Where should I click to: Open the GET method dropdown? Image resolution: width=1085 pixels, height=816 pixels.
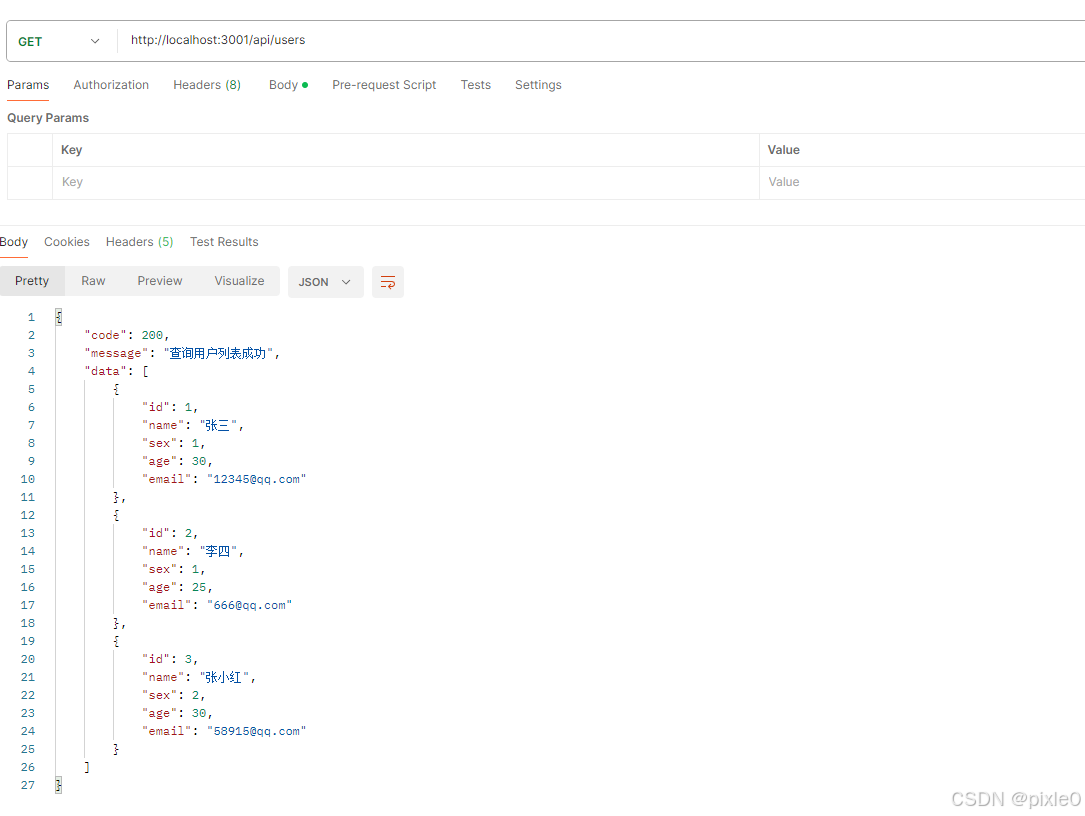pyautogui.click(x=60, y=42)
